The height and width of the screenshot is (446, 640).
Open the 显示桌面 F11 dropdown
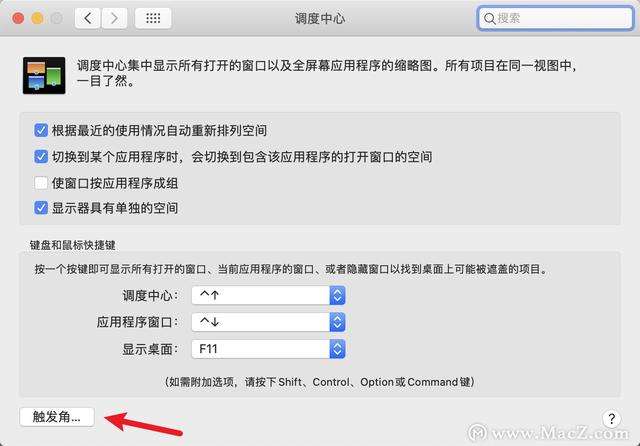[268, 349]
